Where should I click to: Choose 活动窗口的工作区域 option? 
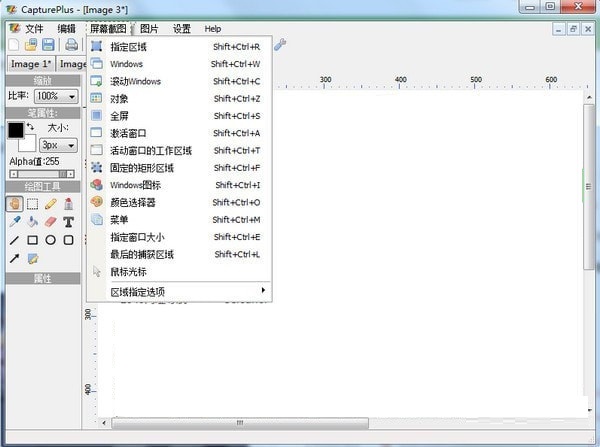pos(179,150)
